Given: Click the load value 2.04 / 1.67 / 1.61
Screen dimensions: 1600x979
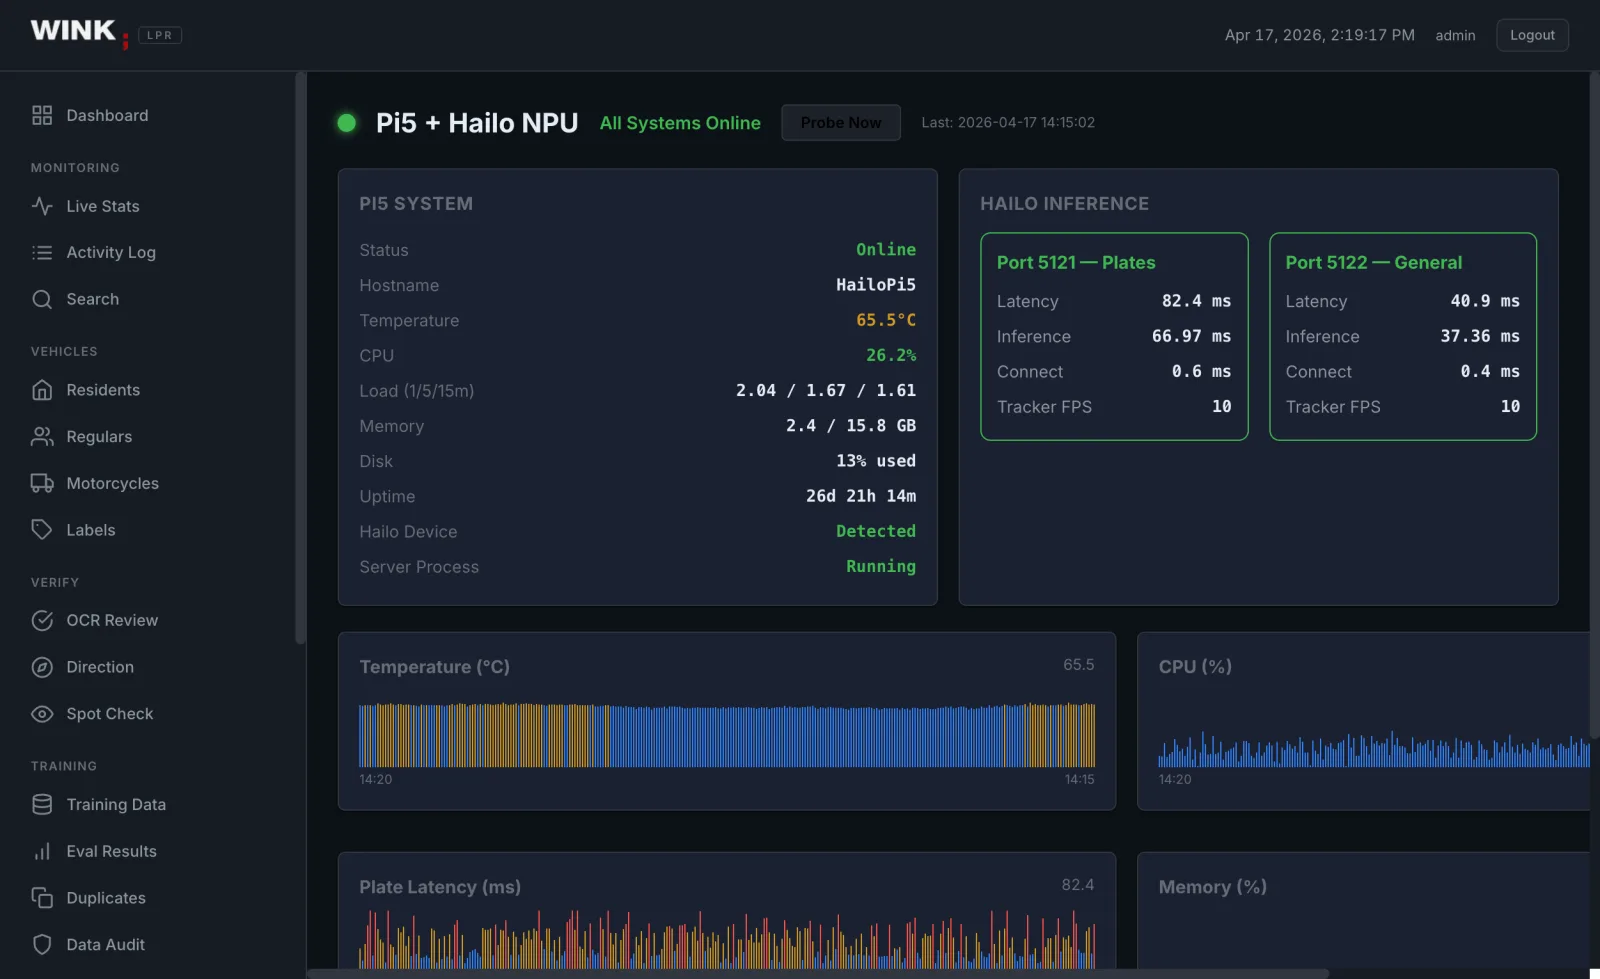Looking at the screenshot, I should [826, 390].
